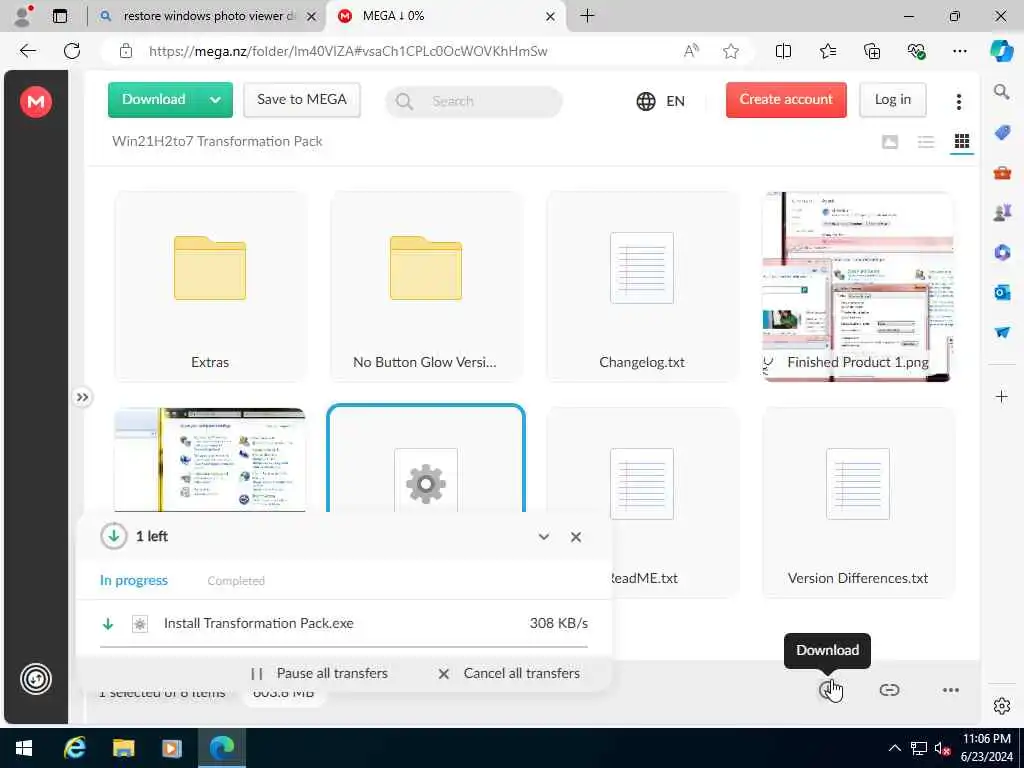Collapse the transfers panel chevron
Screen dimensions: 1024x768
click(543, 537)
